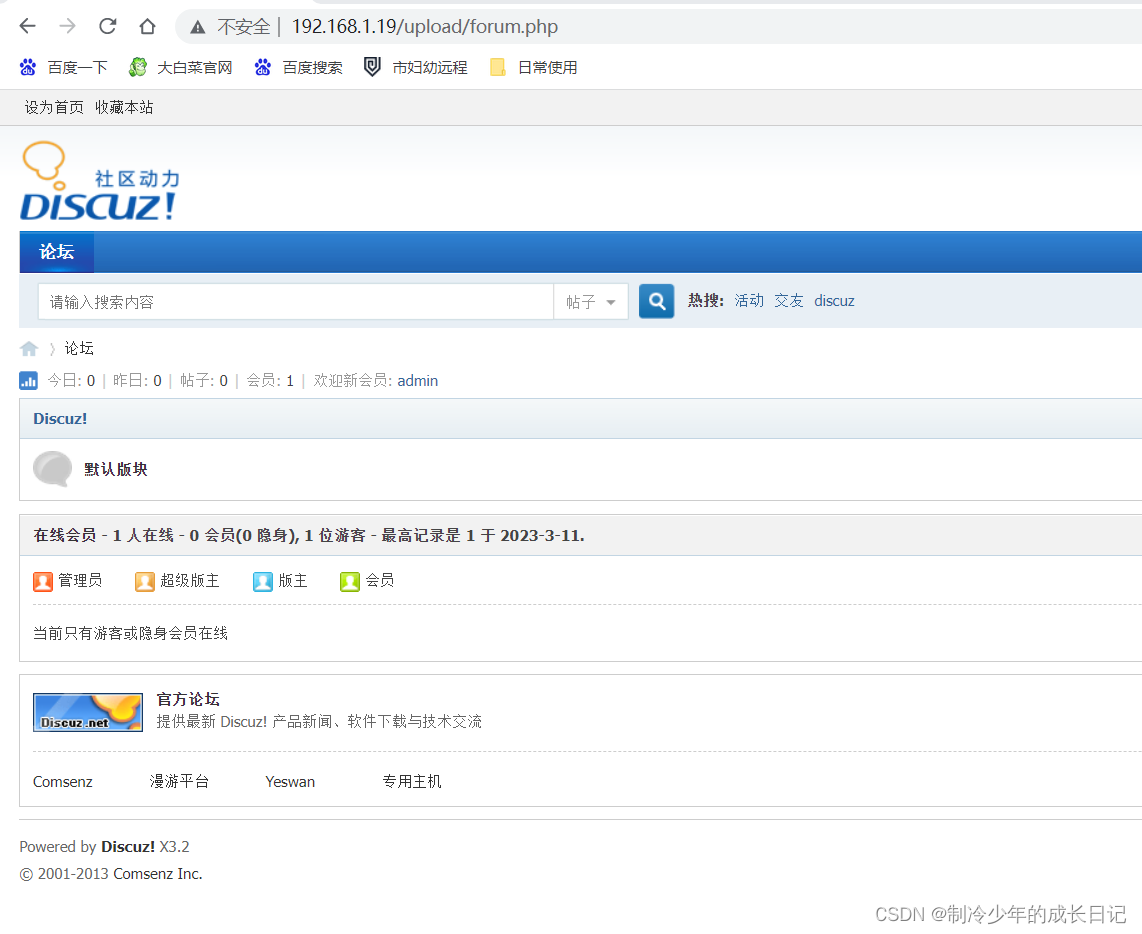Click the 百度一下 bookmark icon
This screenshot has width=1142, height=934.
(x=27, y=66)
